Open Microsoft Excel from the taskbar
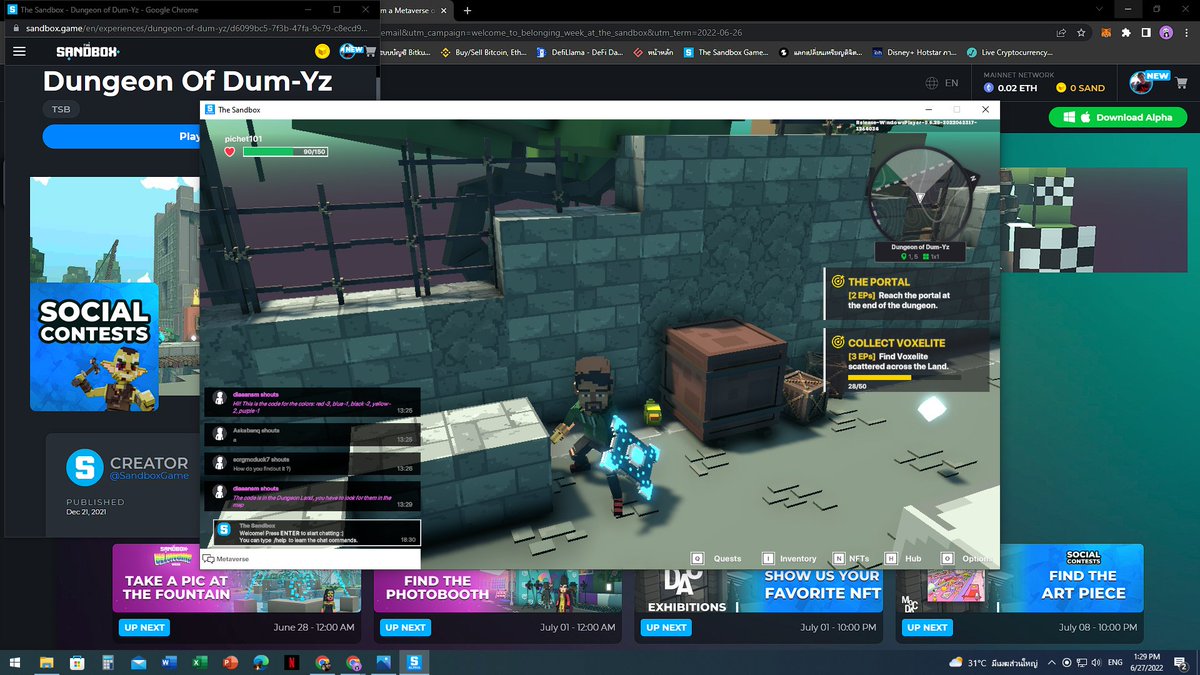 (199, 662)
